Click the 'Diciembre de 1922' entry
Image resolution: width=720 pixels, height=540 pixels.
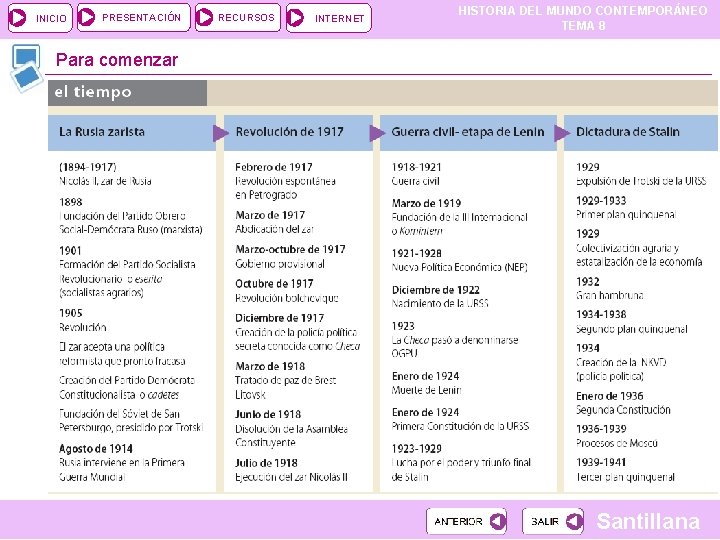click(436, 290)
